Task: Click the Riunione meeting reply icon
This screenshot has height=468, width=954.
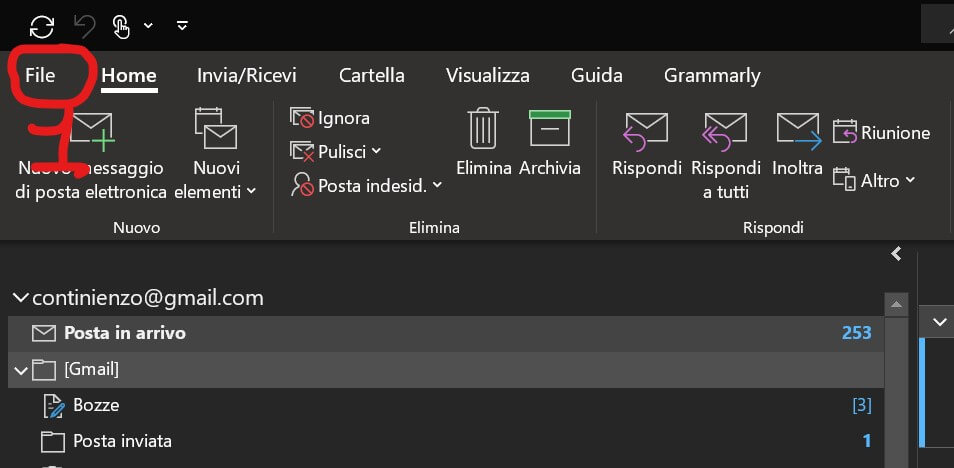Action: (x=846, y=133)
